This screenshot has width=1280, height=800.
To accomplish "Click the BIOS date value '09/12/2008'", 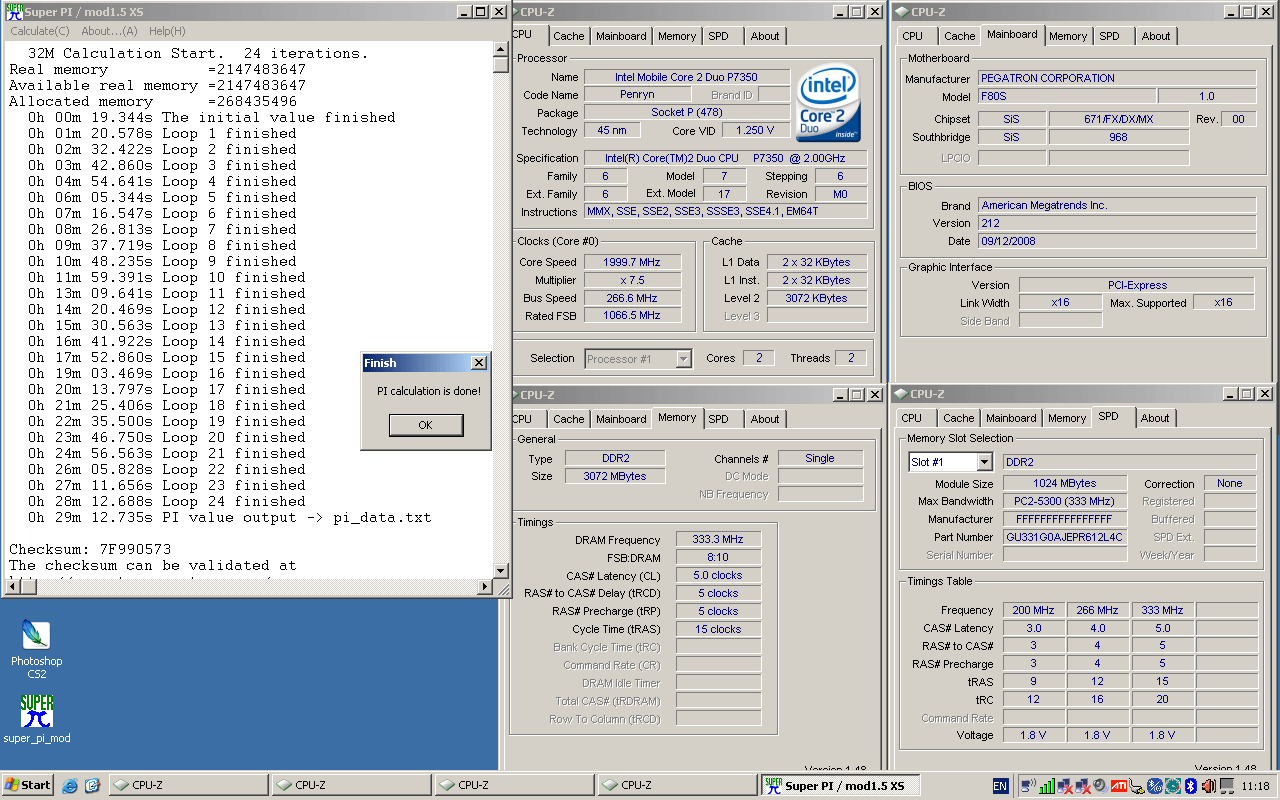I will pyautogui.click(x=1117, y=241).
